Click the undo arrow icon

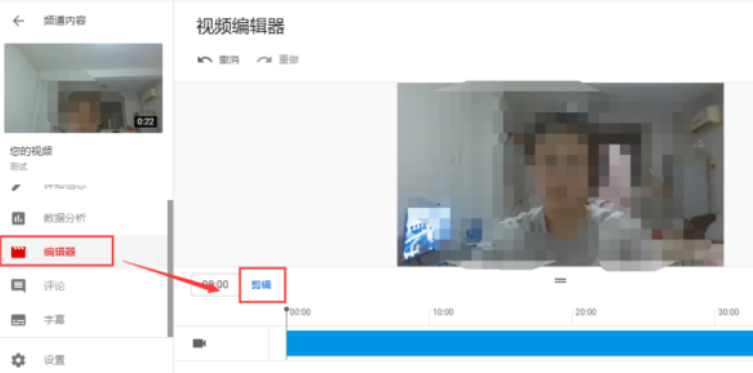click(205, 60)
